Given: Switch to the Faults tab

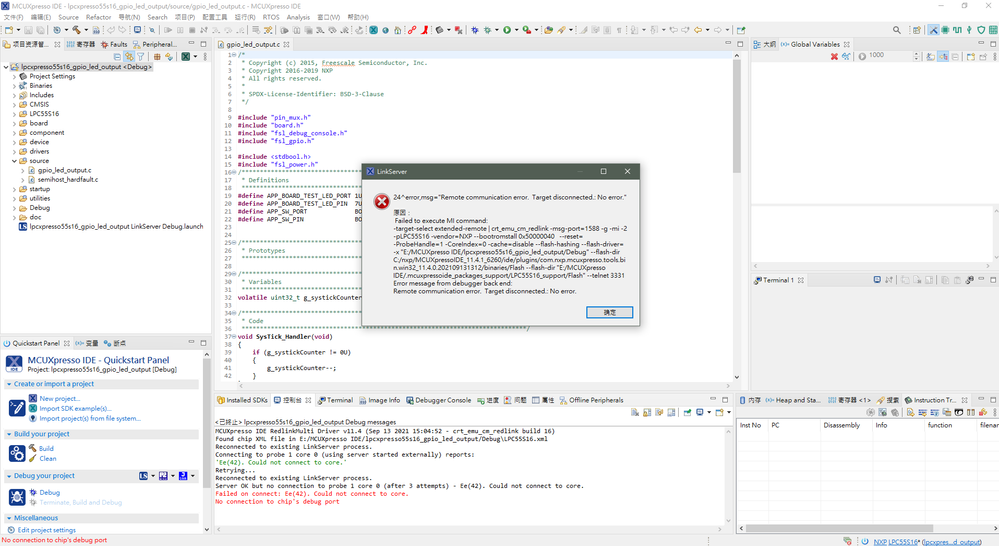Looking at the screenshot, I should (x=113, y=45).
